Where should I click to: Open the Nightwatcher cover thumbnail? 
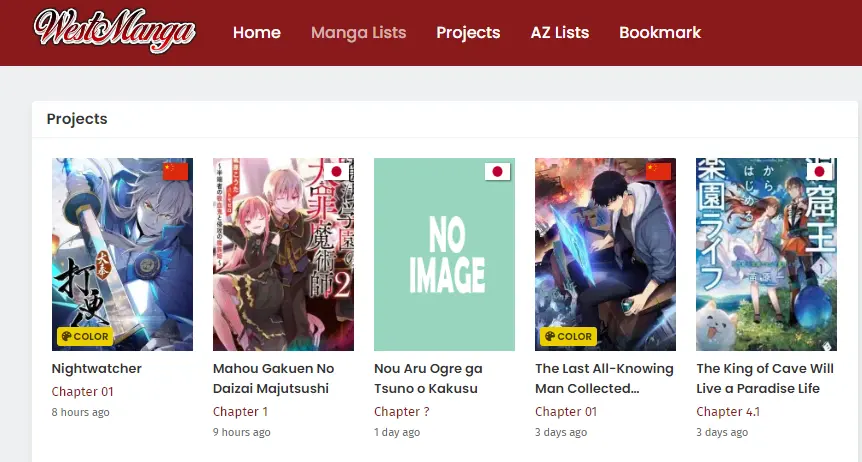tap(122, 254)
